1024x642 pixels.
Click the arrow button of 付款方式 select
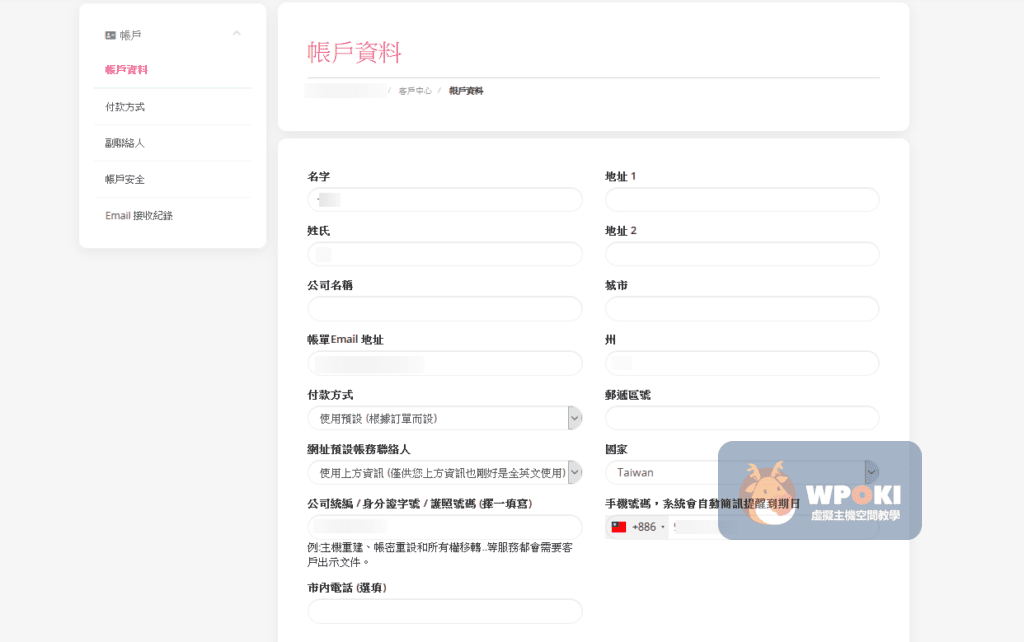[575, 418]
